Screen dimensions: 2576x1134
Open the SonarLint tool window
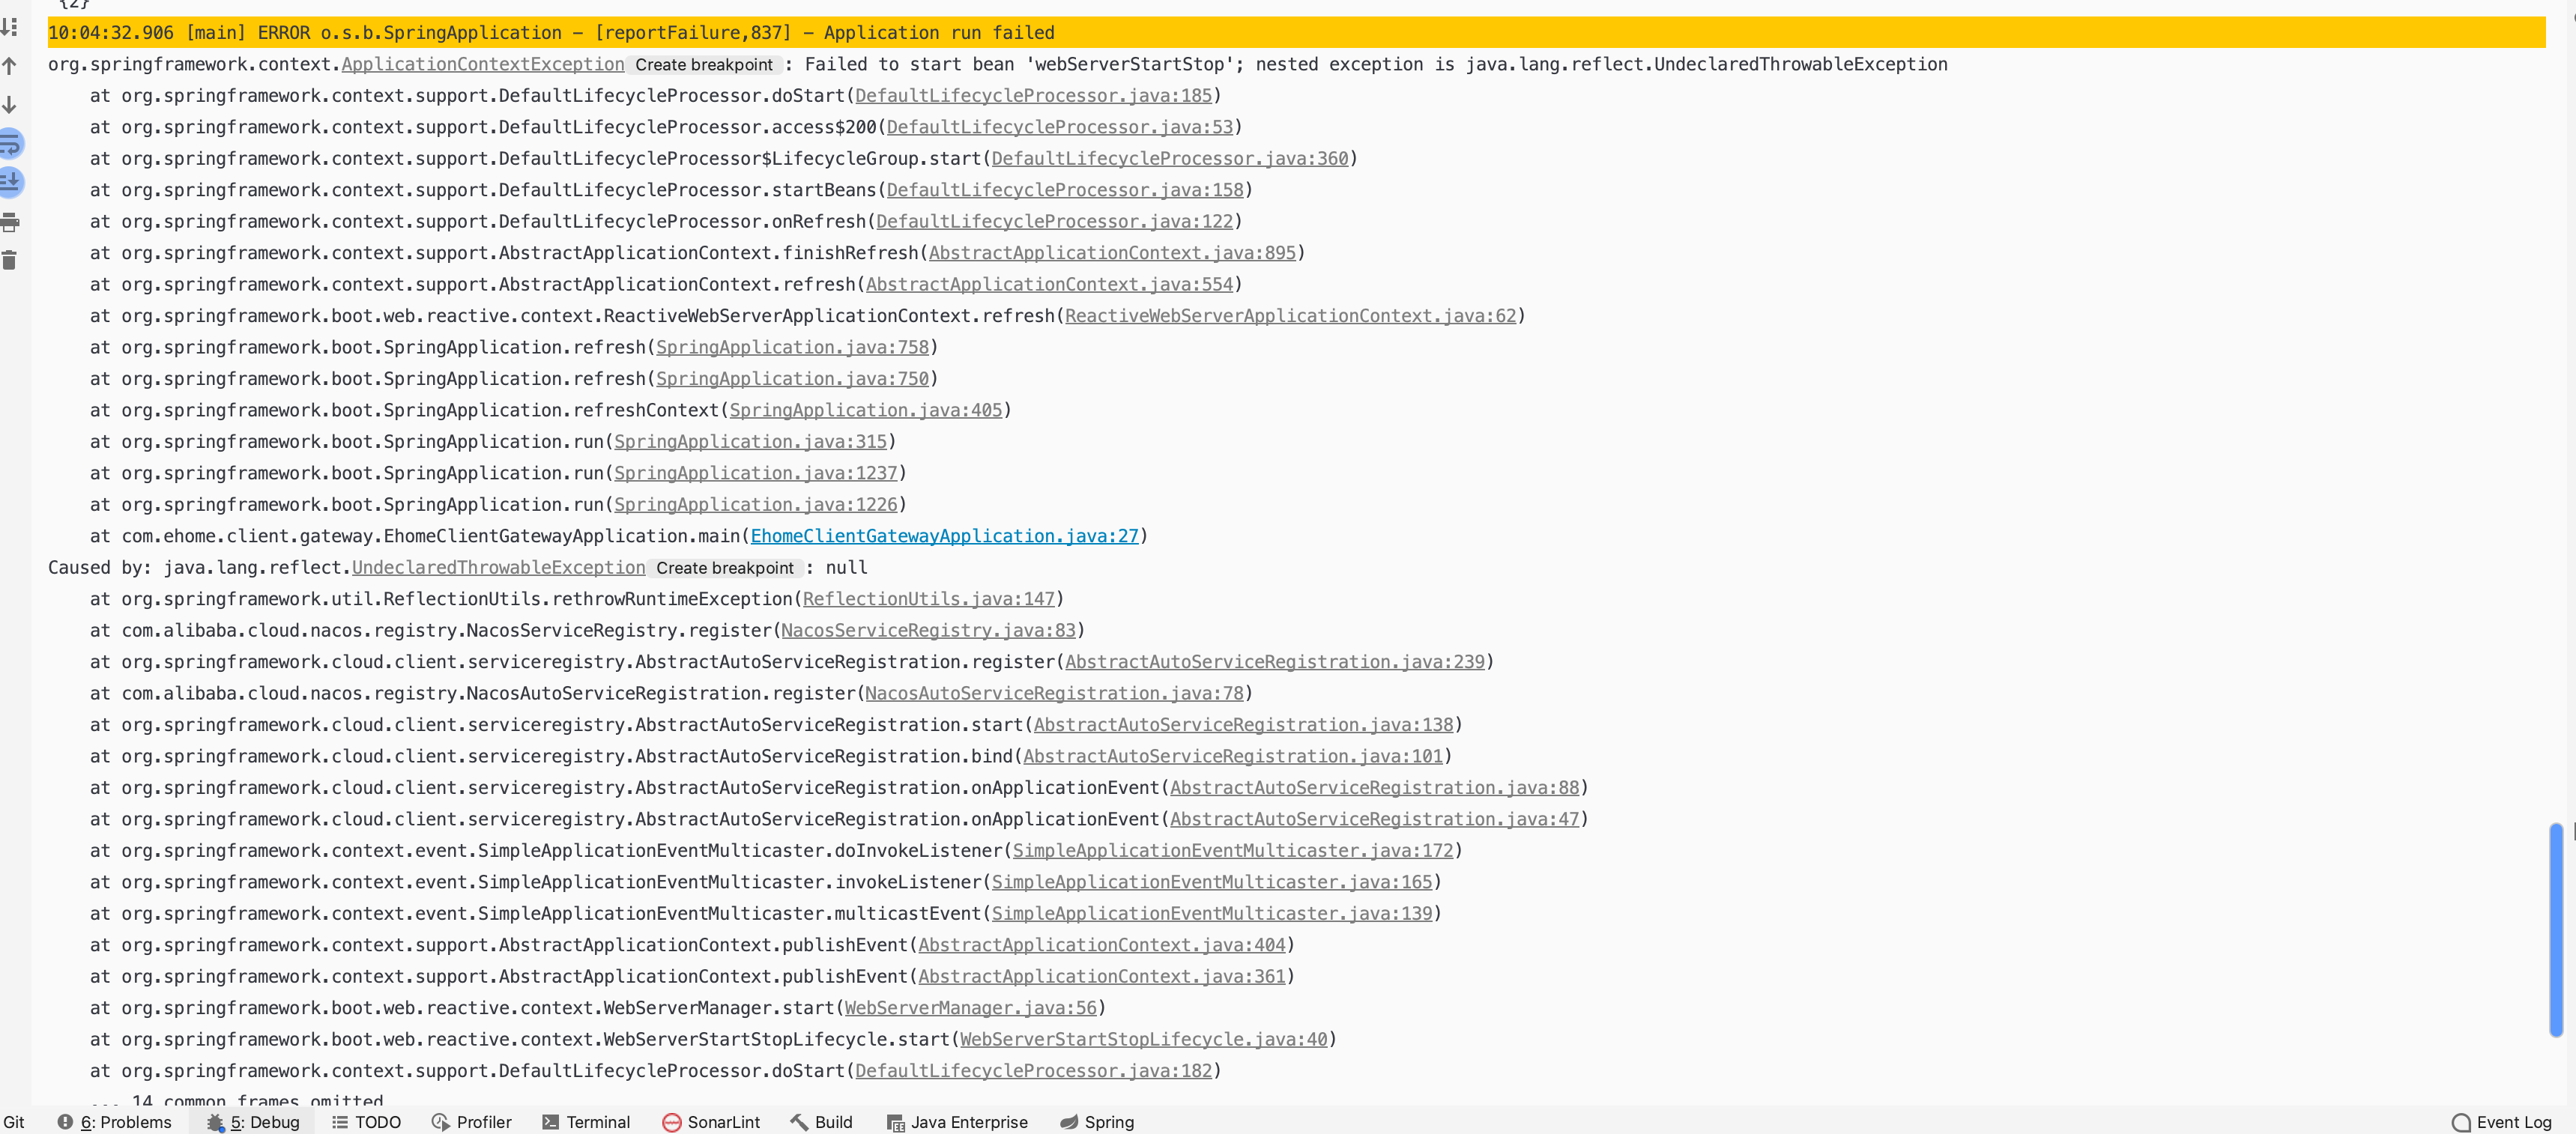[711, 1122]
